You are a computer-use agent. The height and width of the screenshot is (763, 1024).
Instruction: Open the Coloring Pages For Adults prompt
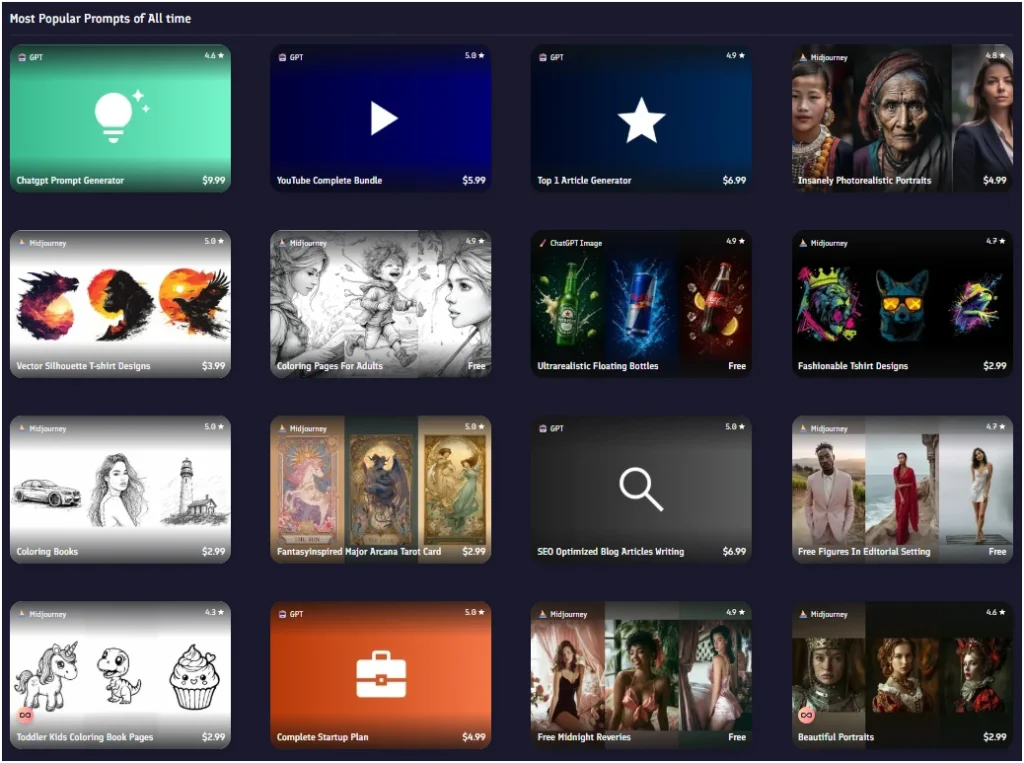[x=380, y=303]
